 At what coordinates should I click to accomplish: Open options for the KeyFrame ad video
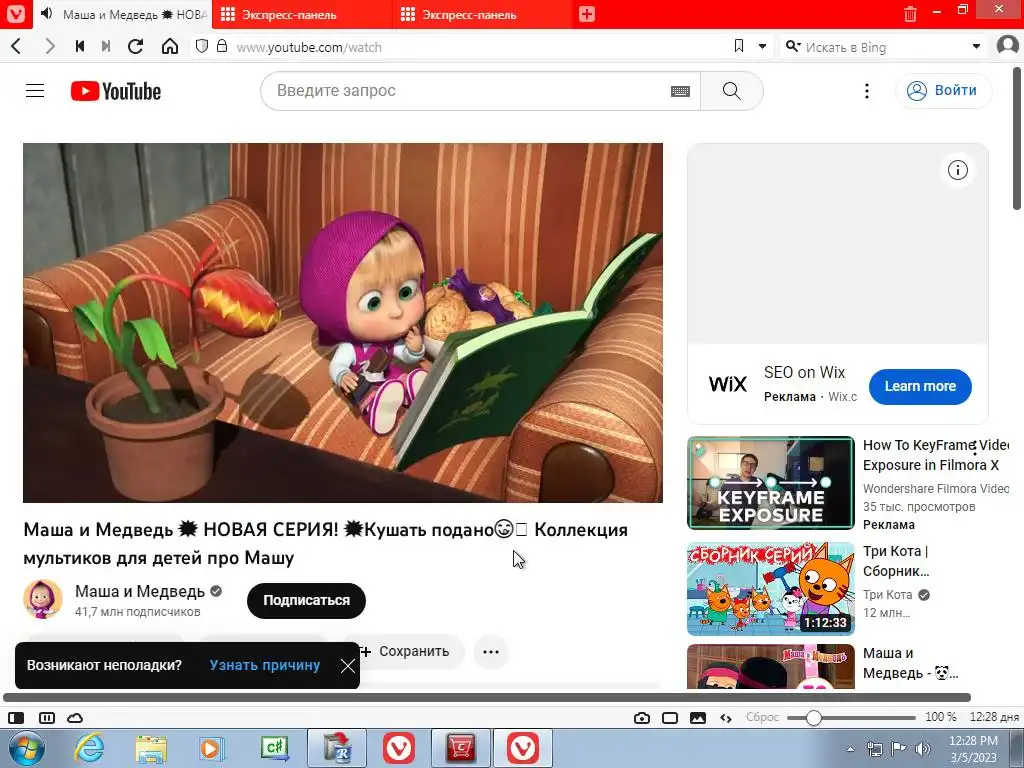pyautogui.click(x=975, y=448)
